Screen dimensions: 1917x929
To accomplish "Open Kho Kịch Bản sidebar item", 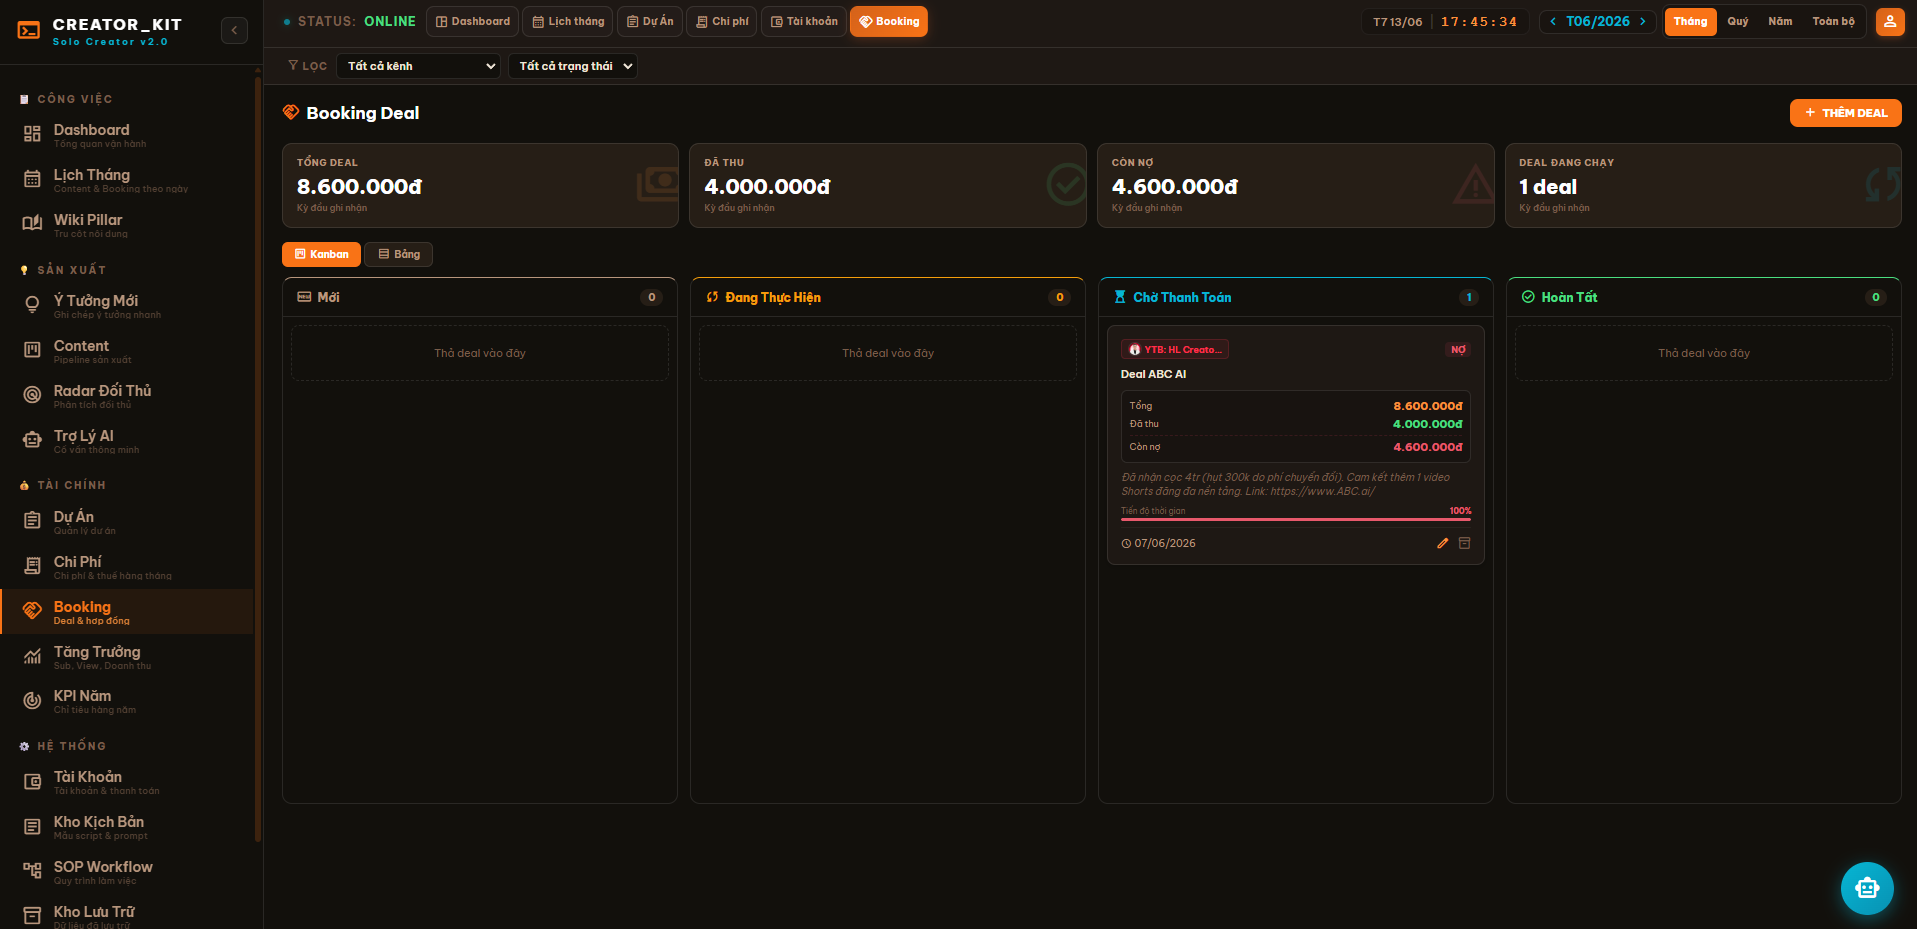I will (127, 827).
